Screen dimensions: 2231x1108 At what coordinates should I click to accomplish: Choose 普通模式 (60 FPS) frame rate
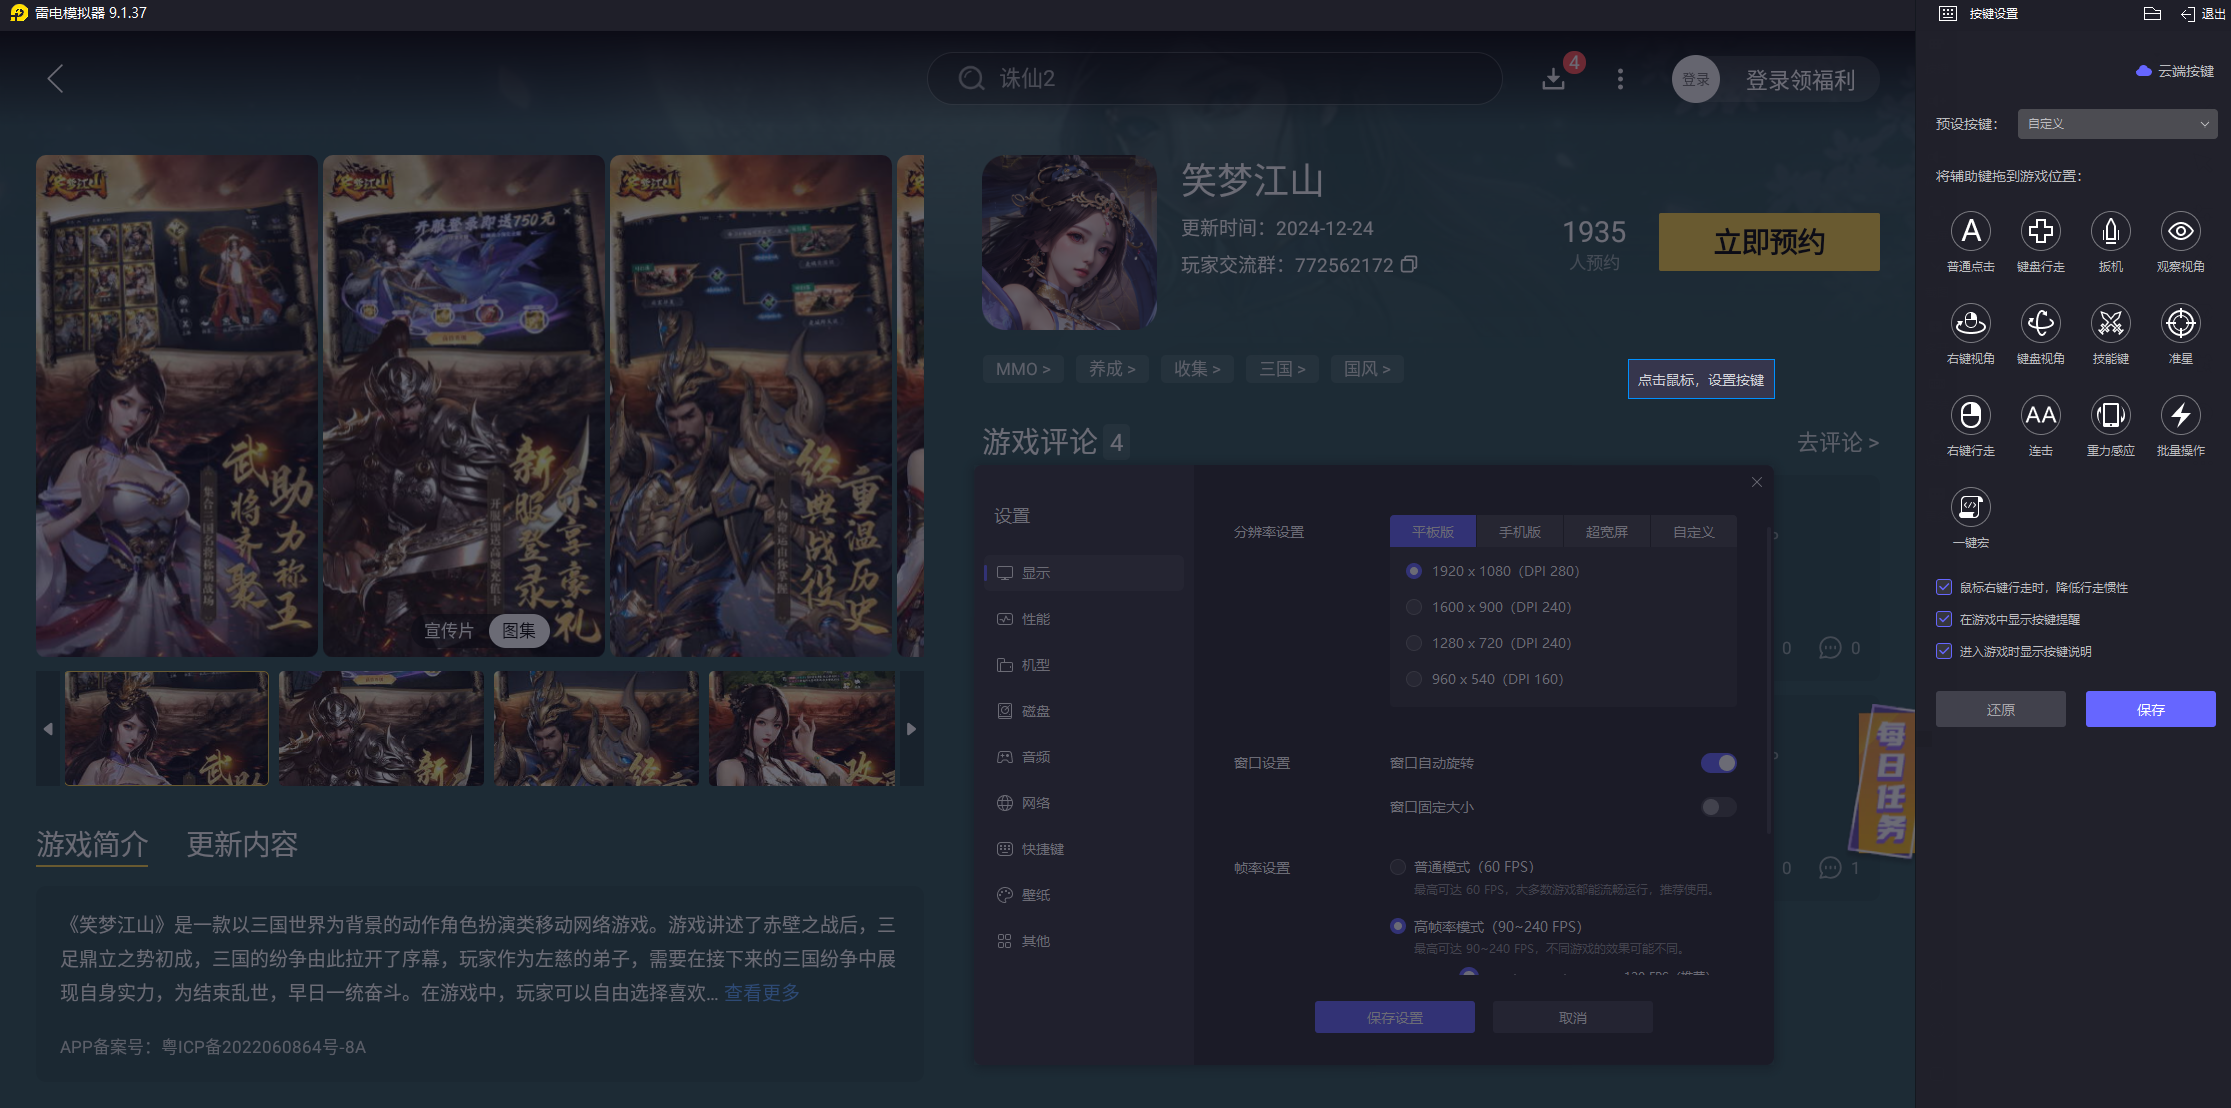(x=1397, y=867)
